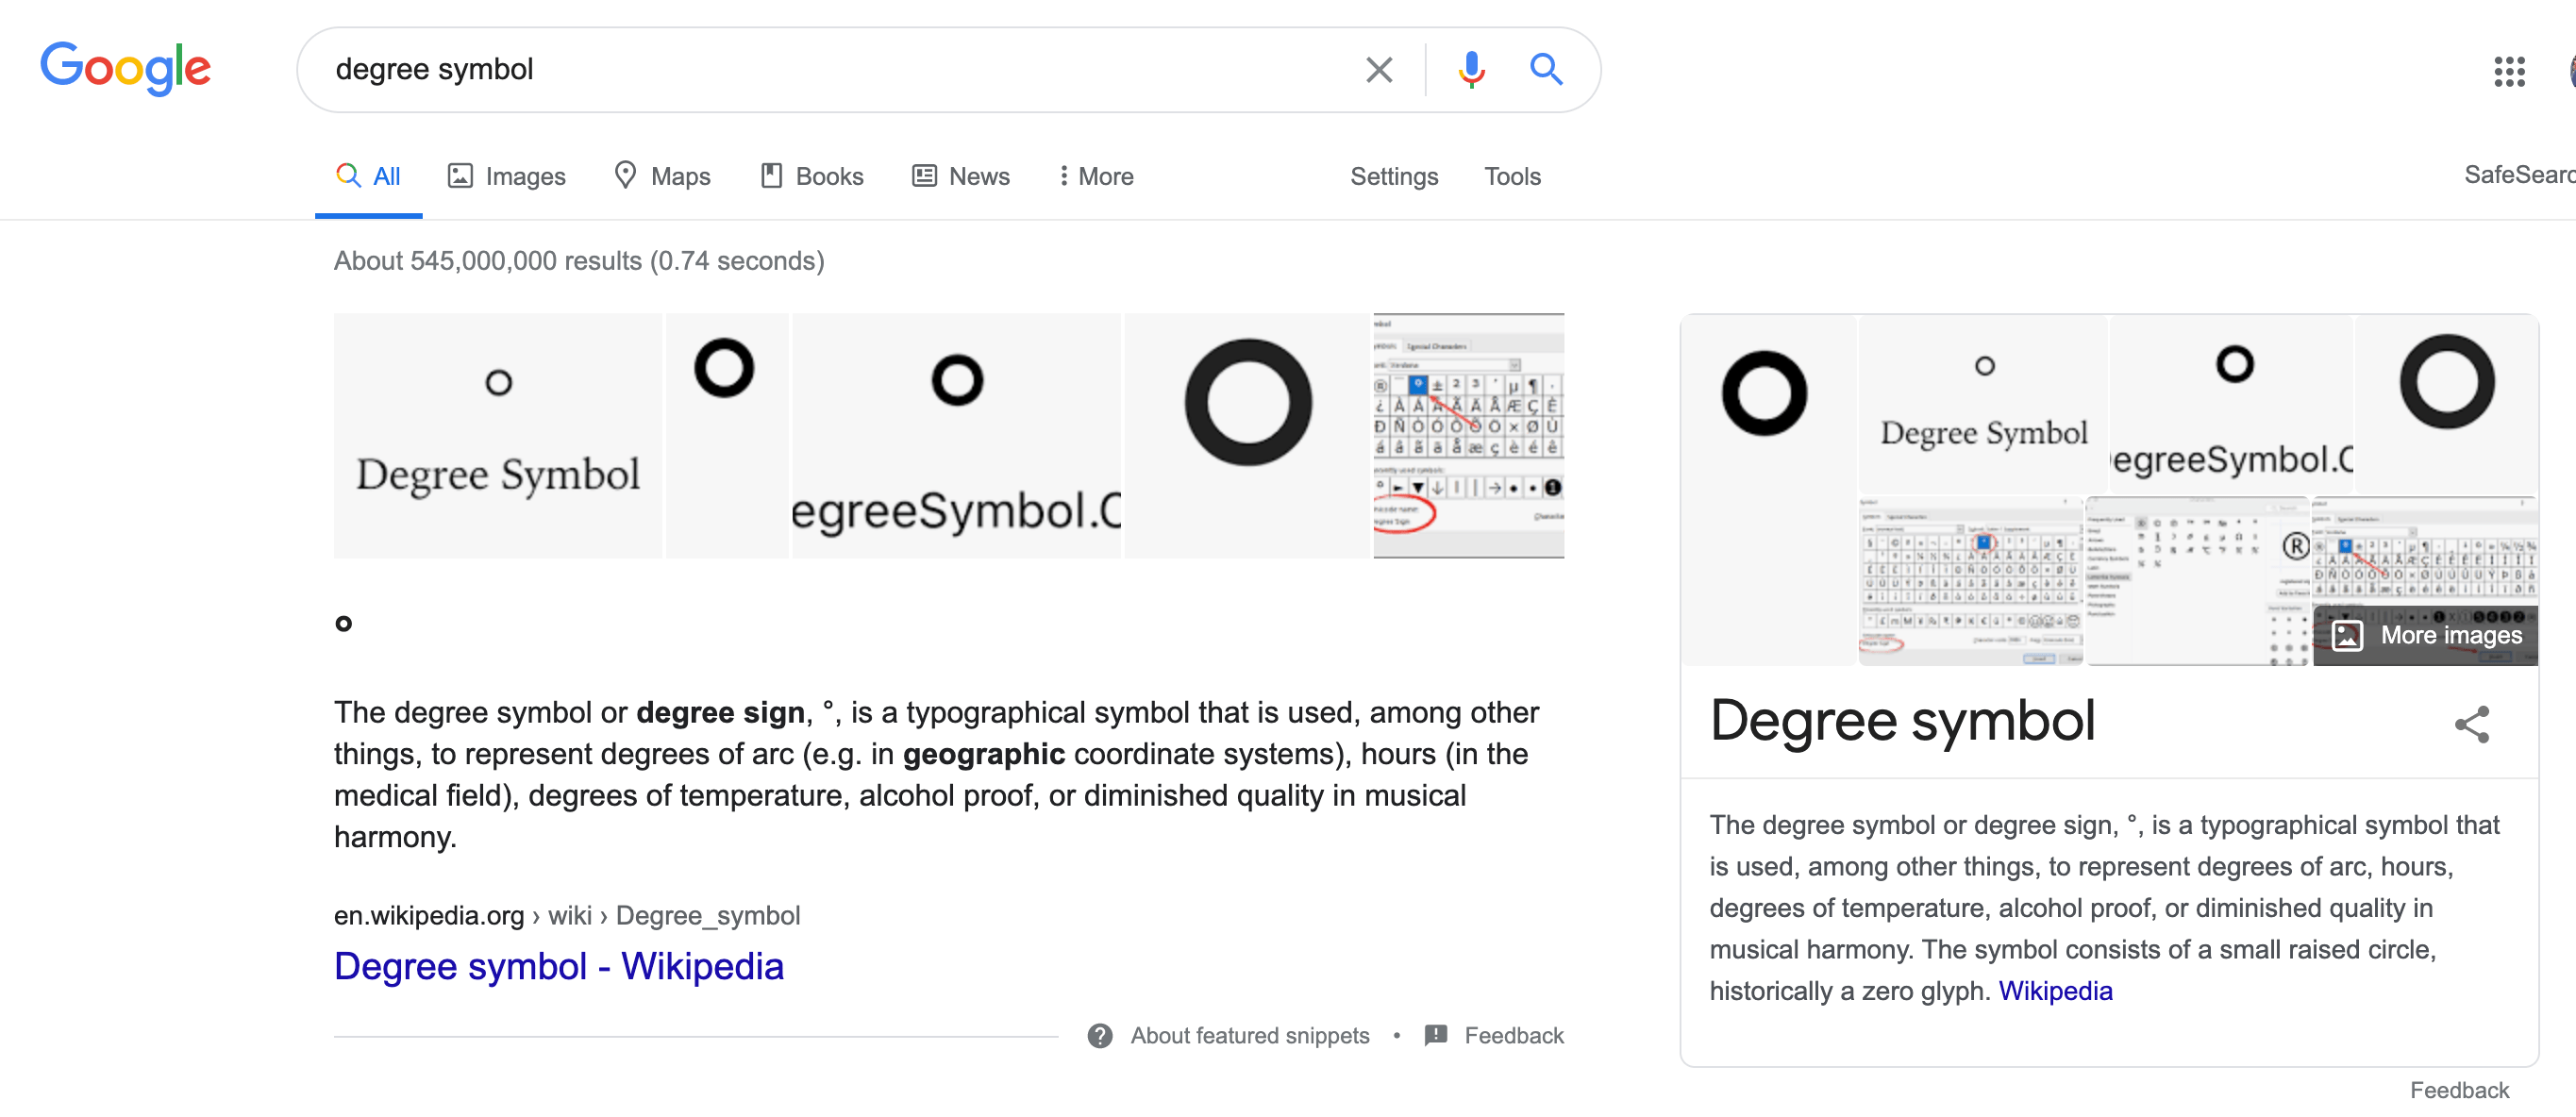Image resolution: width=2576 pixels, height=1117 pixels.
Task: Click the Feedback flag icon under snippet
Action: click(x=1435, y=1036)
